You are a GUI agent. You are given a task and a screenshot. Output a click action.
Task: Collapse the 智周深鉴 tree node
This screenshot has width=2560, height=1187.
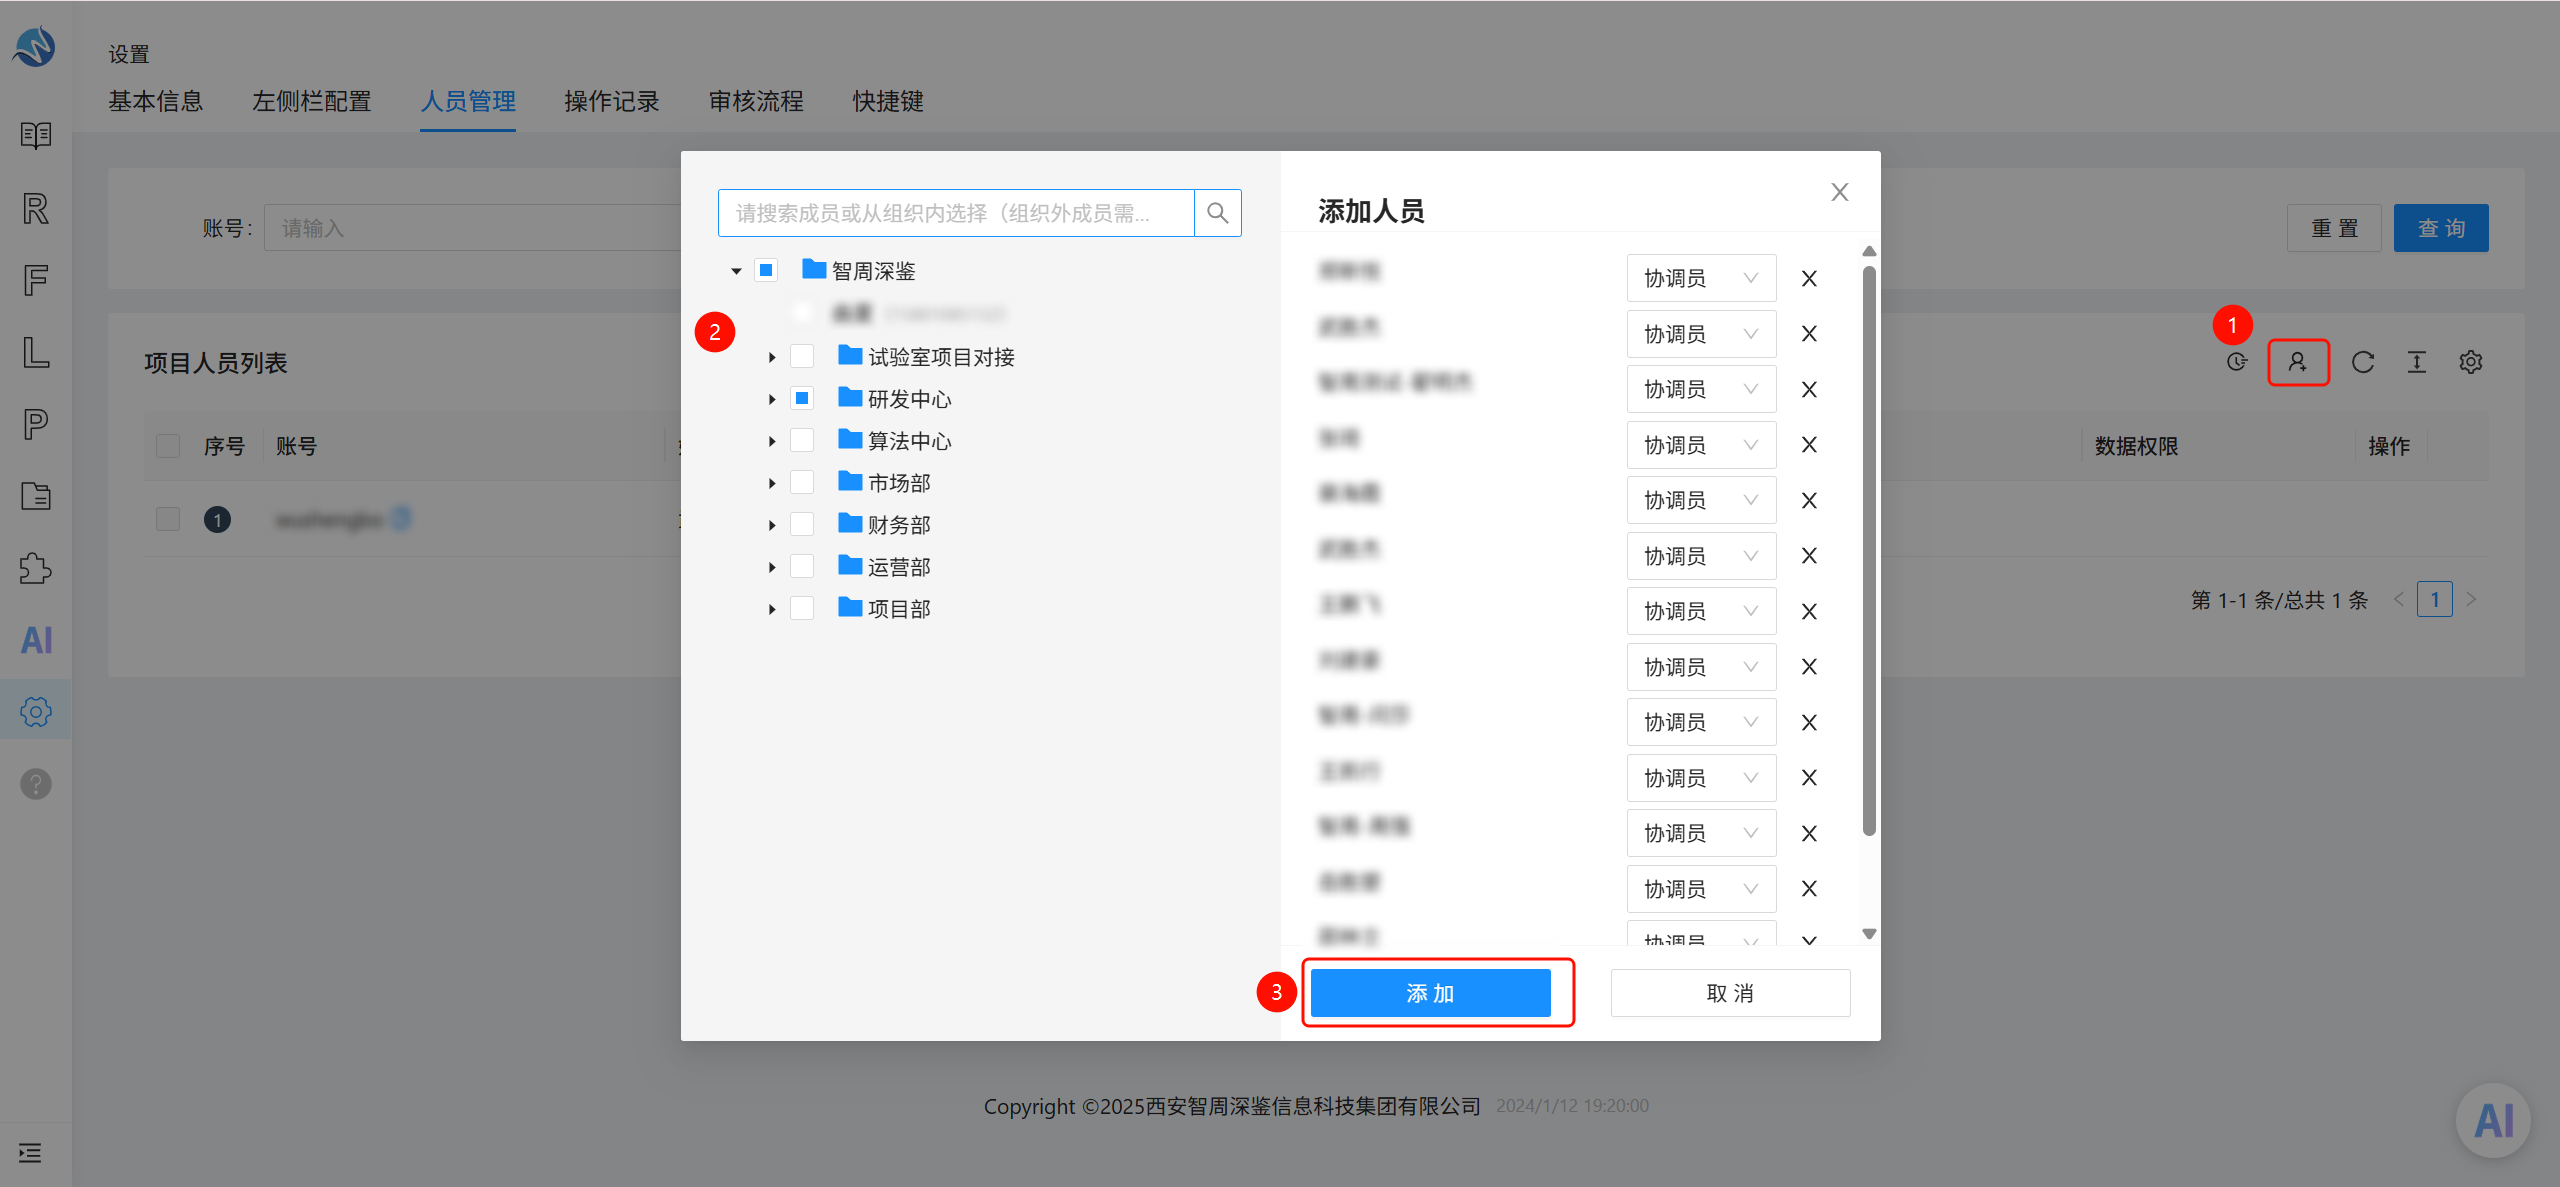coord(736,271)
